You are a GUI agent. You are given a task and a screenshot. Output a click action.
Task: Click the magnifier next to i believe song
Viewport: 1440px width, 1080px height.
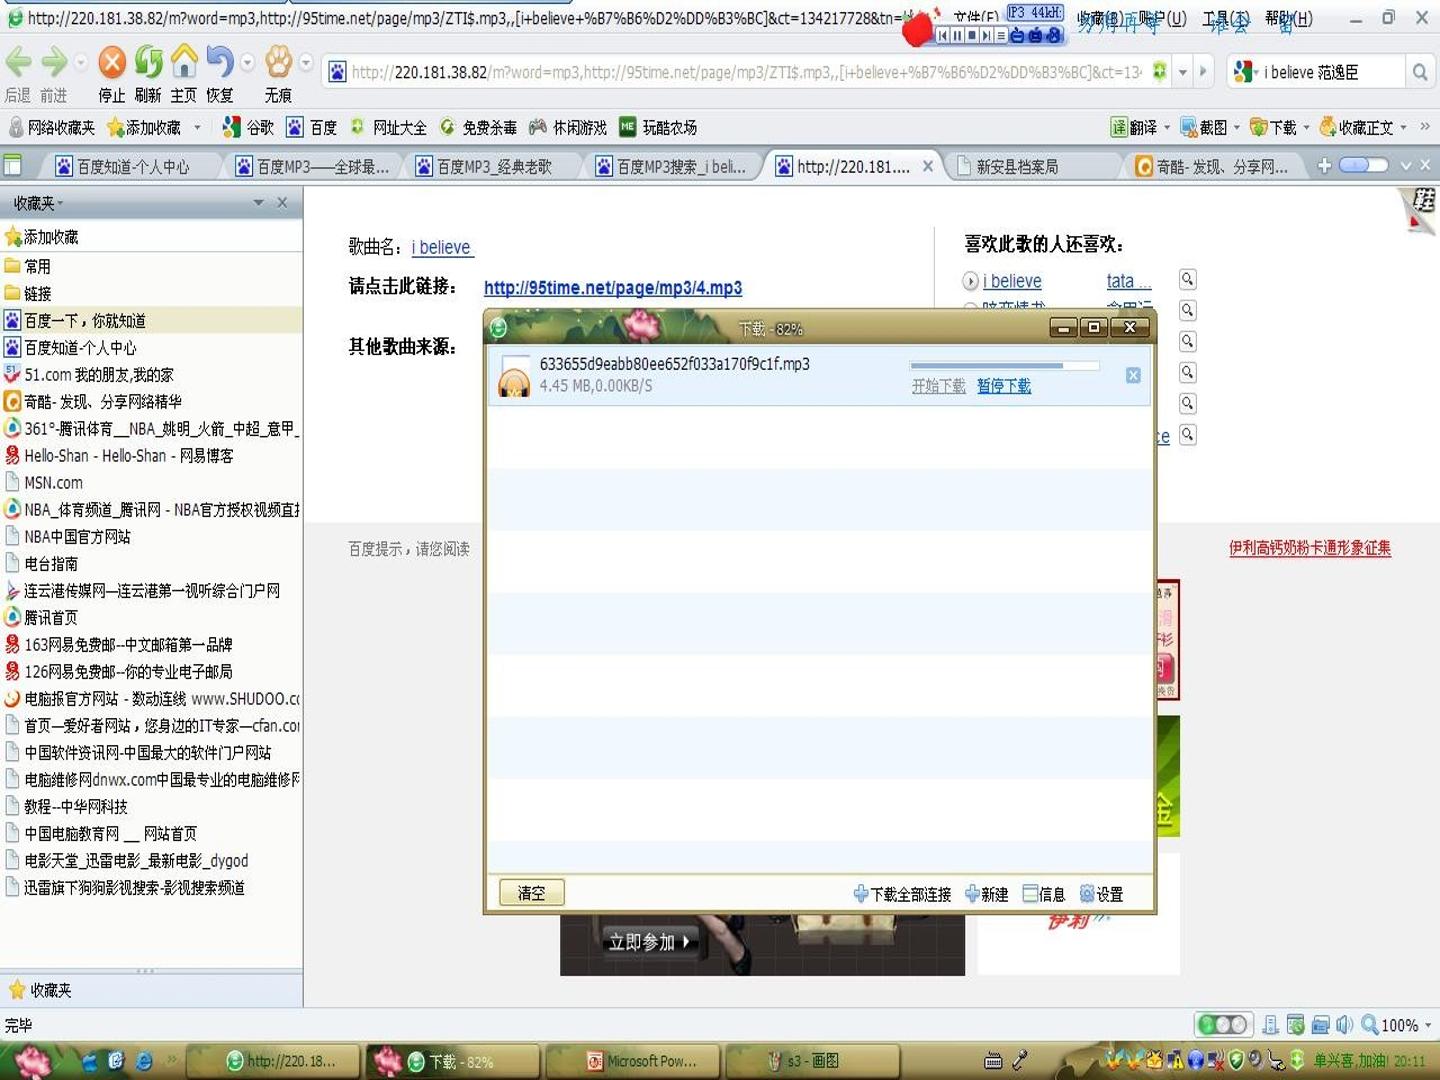1187,280
